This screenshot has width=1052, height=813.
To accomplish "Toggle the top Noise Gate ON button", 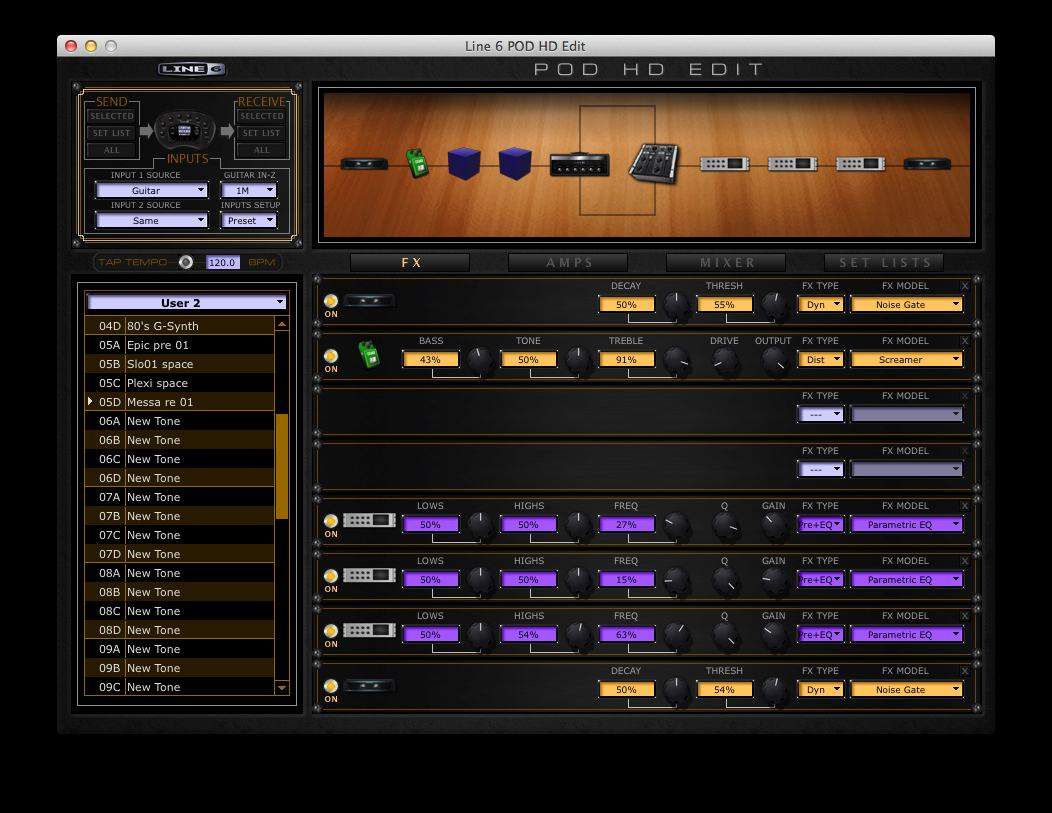I will click(x=331, y=300).
